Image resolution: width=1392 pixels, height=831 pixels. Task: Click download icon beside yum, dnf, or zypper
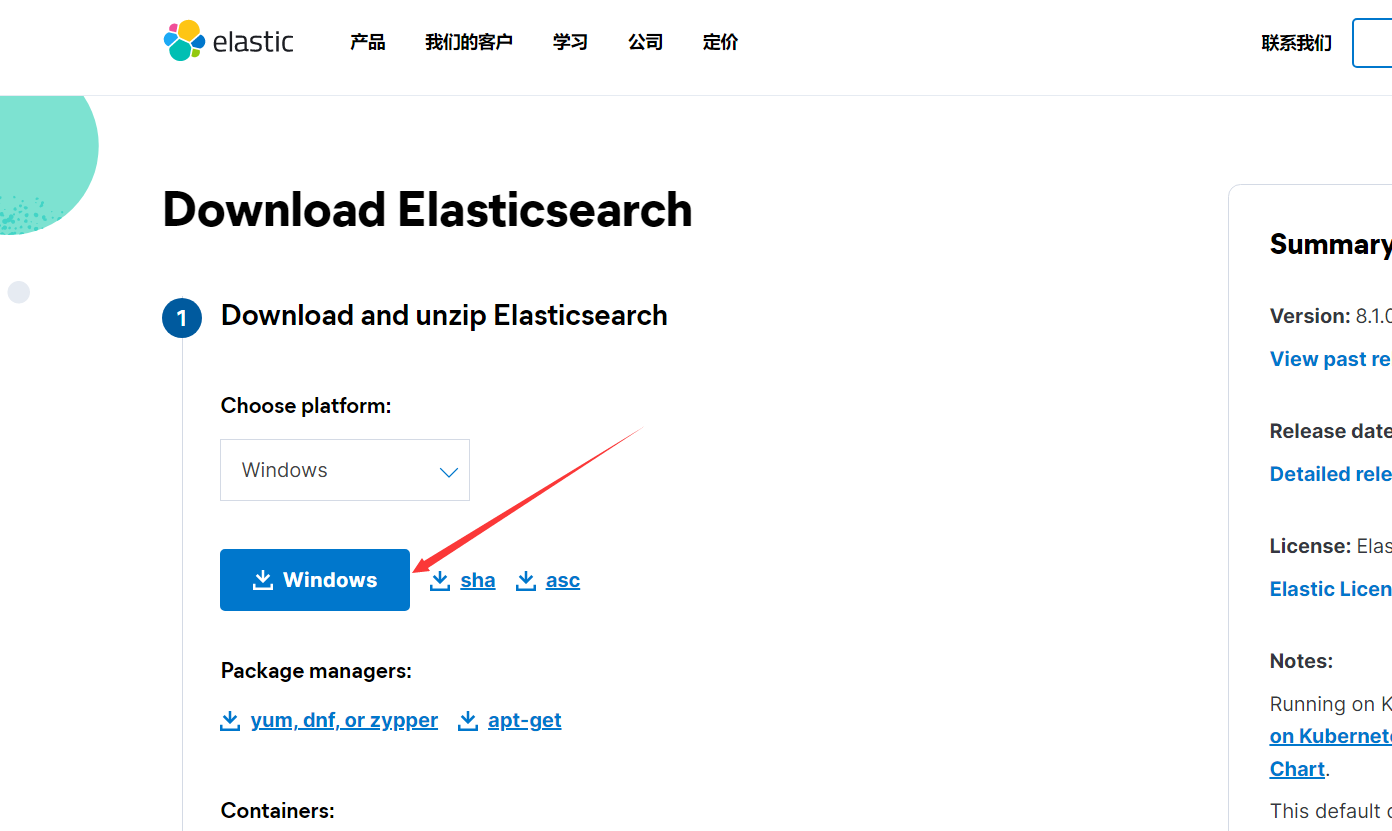(x=230, y=720)
